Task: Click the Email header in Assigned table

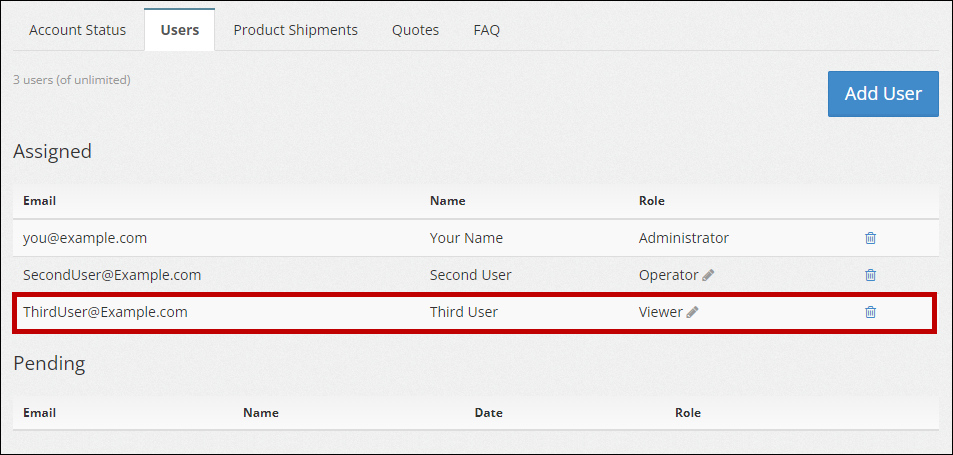Action: (39, 201)
